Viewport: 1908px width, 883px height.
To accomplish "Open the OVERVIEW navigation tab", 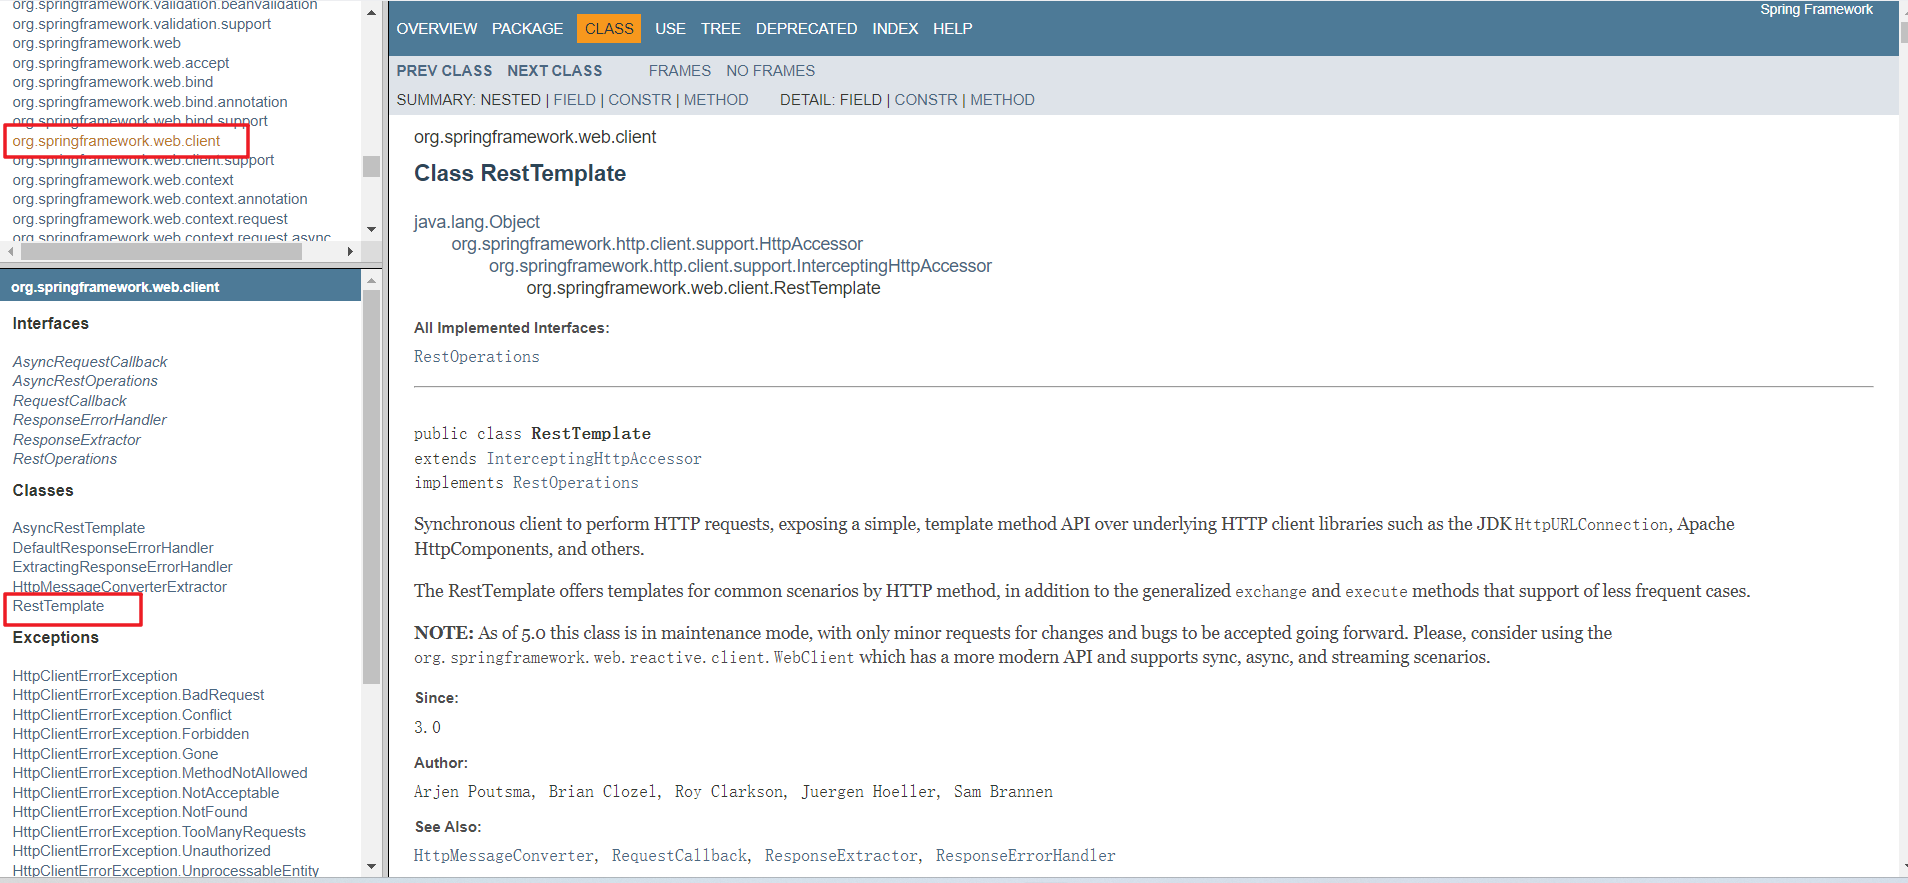I will [436, 29].
